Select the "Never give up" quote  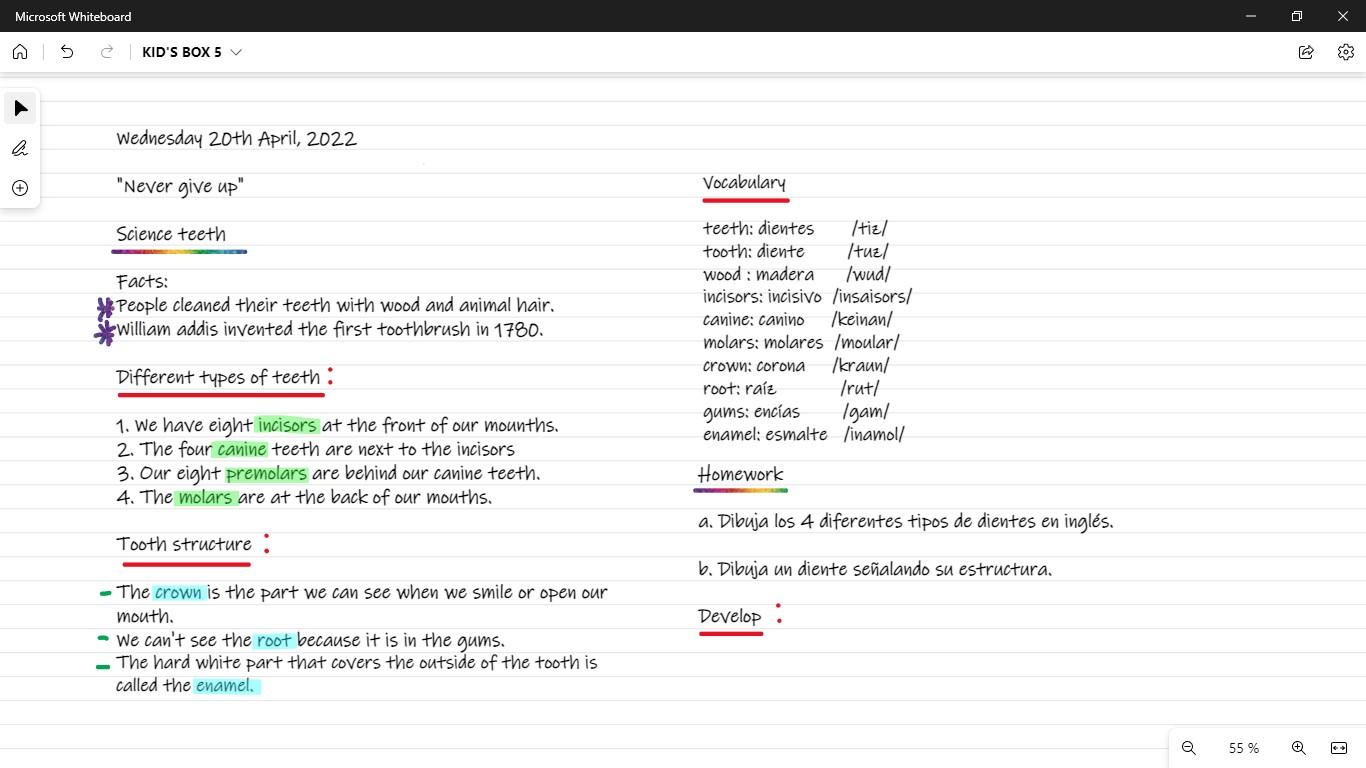click(x=180, y=186)
